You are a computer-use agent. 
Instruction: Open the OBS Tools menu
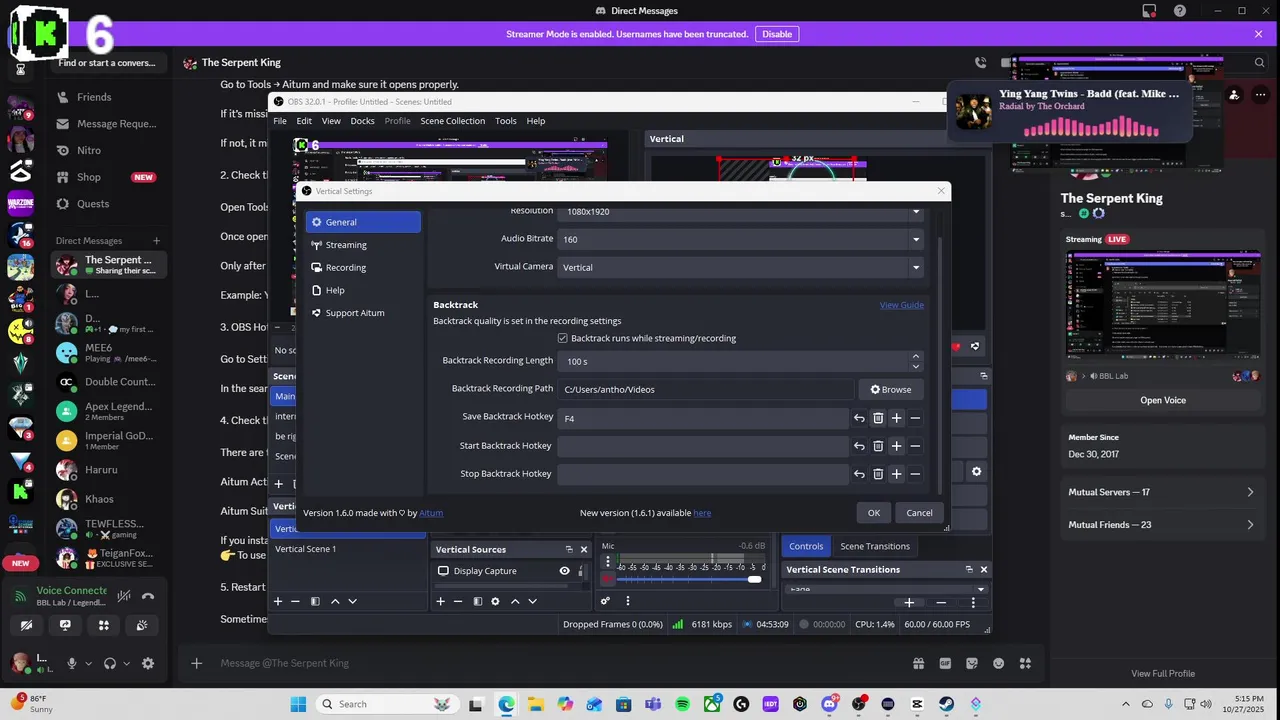(x=506, y=121)
